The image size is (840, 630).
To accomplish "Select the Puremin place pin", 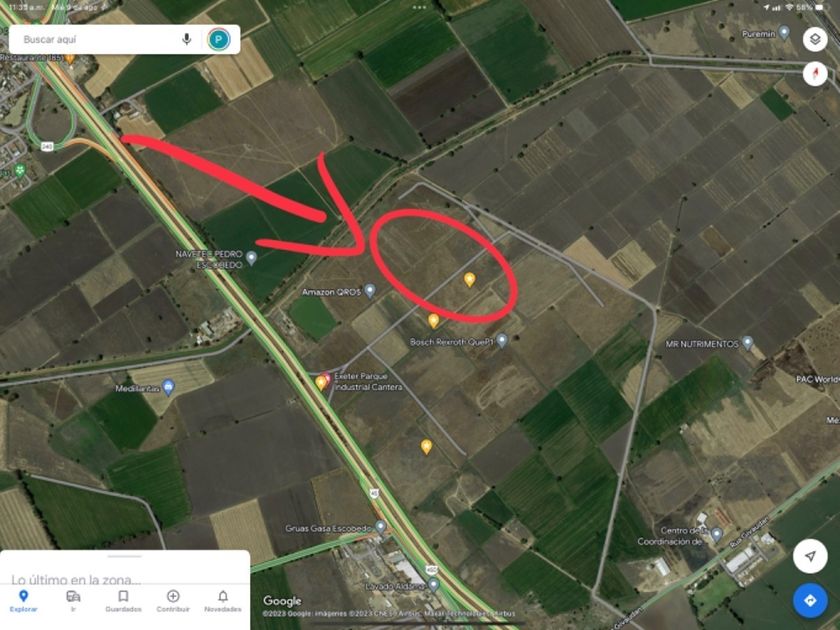I will coord(784,33).
